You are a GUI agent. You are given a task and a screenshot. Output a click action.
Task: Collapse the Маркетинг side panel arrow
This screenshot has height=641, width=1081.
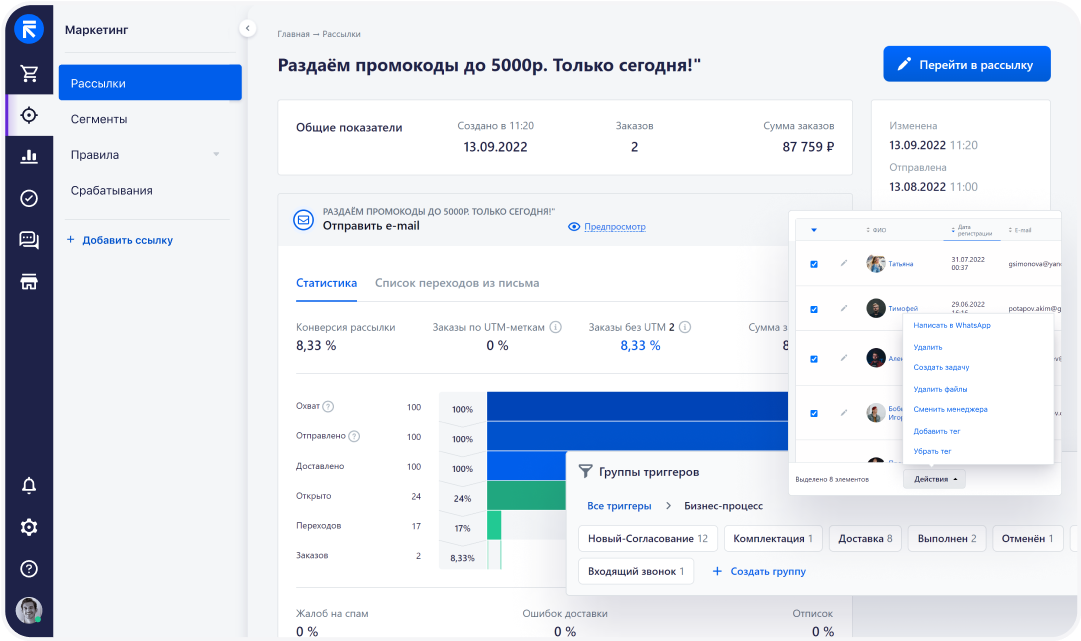[x=247, y=28]
